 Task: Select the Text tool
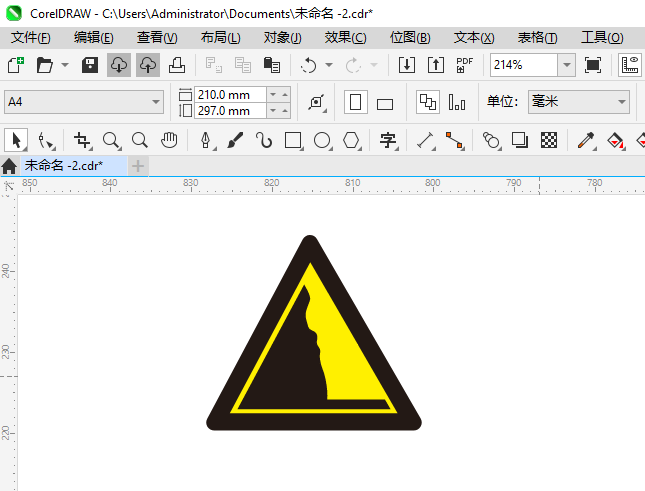point(388,140)
